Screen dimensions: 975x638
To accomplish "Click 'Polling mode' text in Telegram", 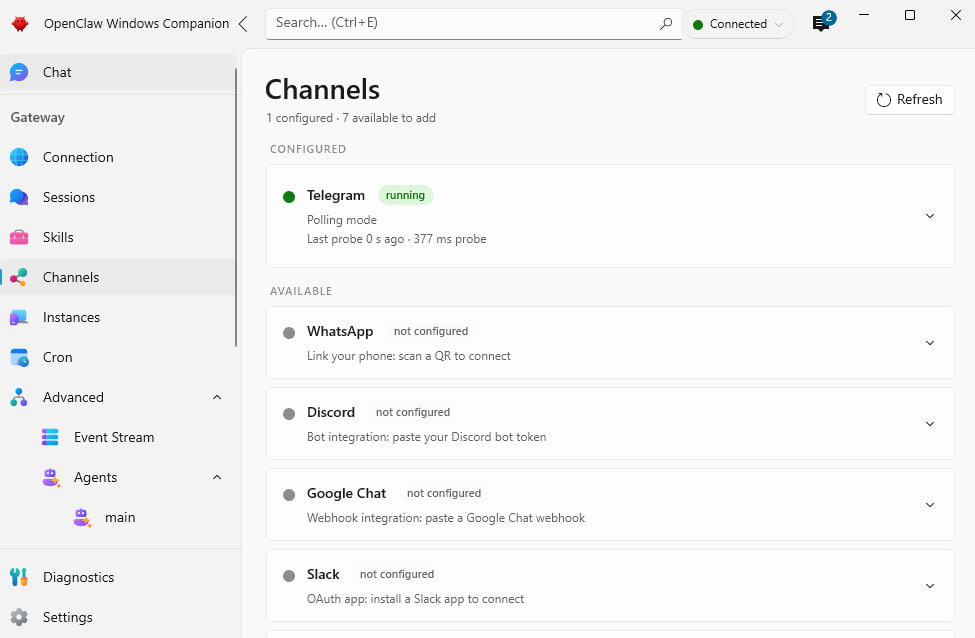I will coord(342,220).
